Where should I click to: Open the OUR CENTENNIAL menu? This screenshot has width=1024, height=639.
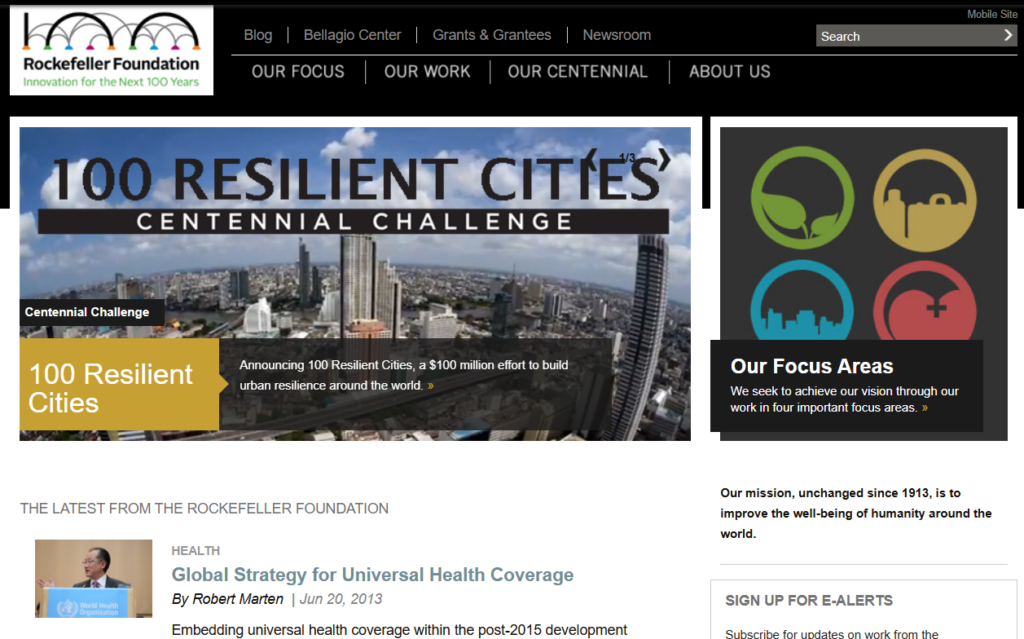578,71
